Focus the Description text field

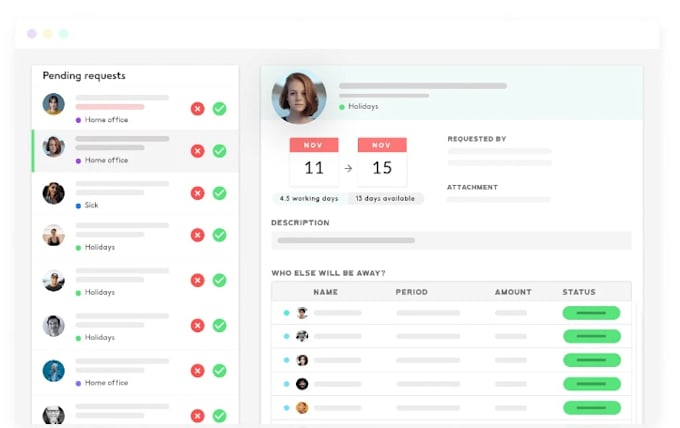451,240
